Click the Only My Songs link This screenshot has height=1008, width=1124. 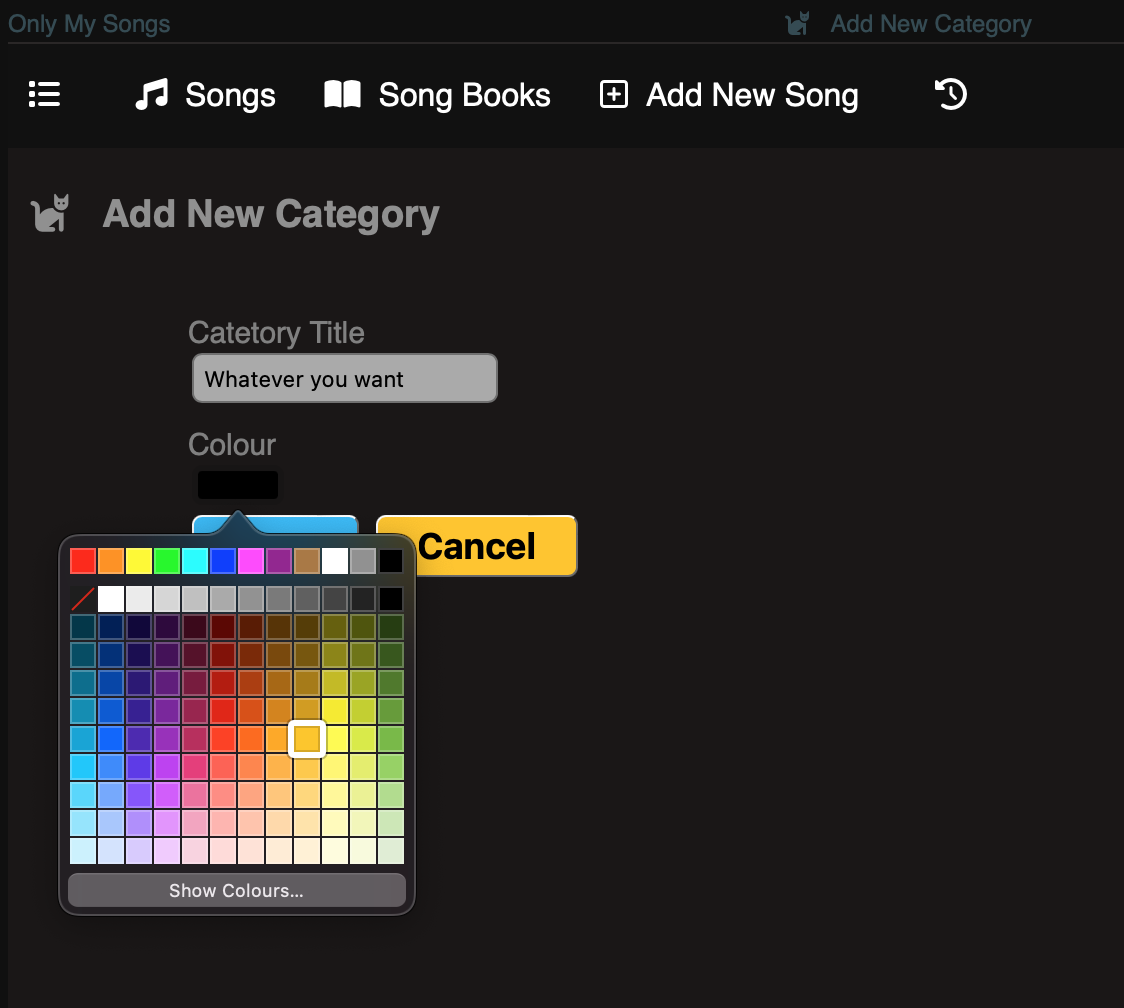tap(89, 24)
